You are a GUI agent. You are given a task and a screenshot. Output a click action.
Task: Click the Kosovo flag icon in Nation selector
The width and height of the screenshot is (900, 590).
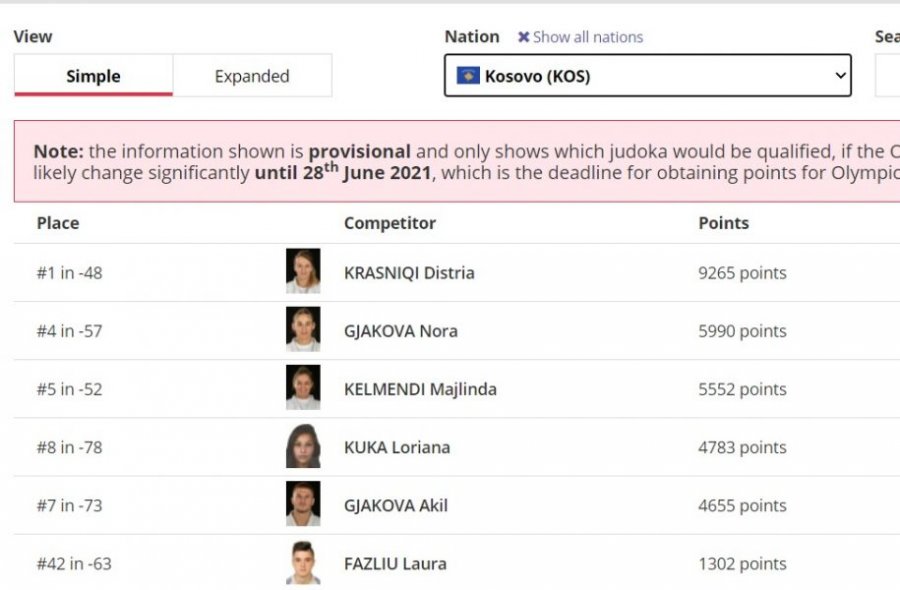(468, 75)
